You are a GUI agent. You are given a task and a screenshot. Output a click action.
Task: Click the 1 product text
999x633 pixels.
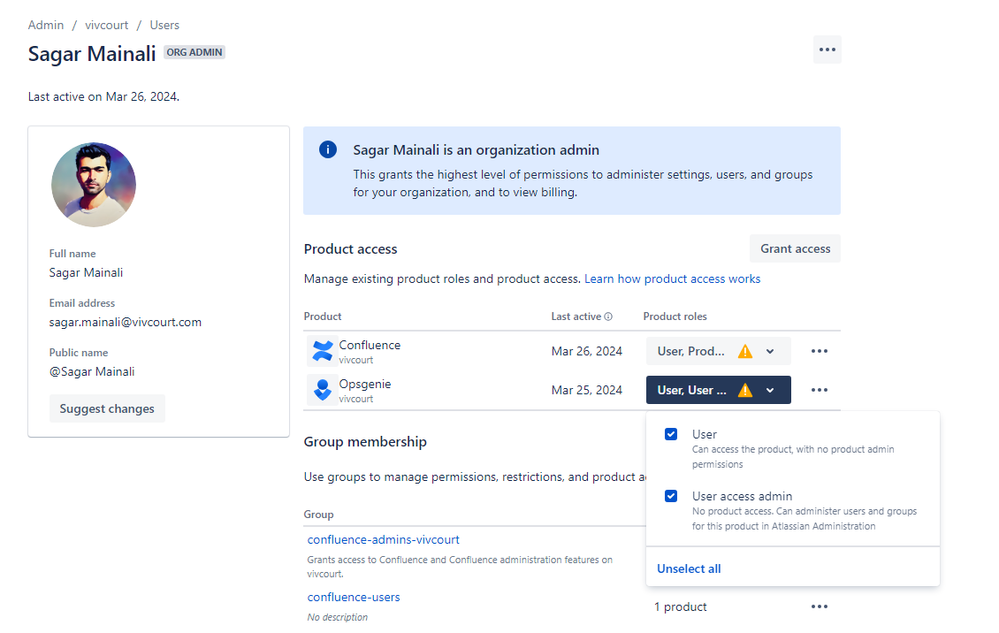[x=680, y=607]
